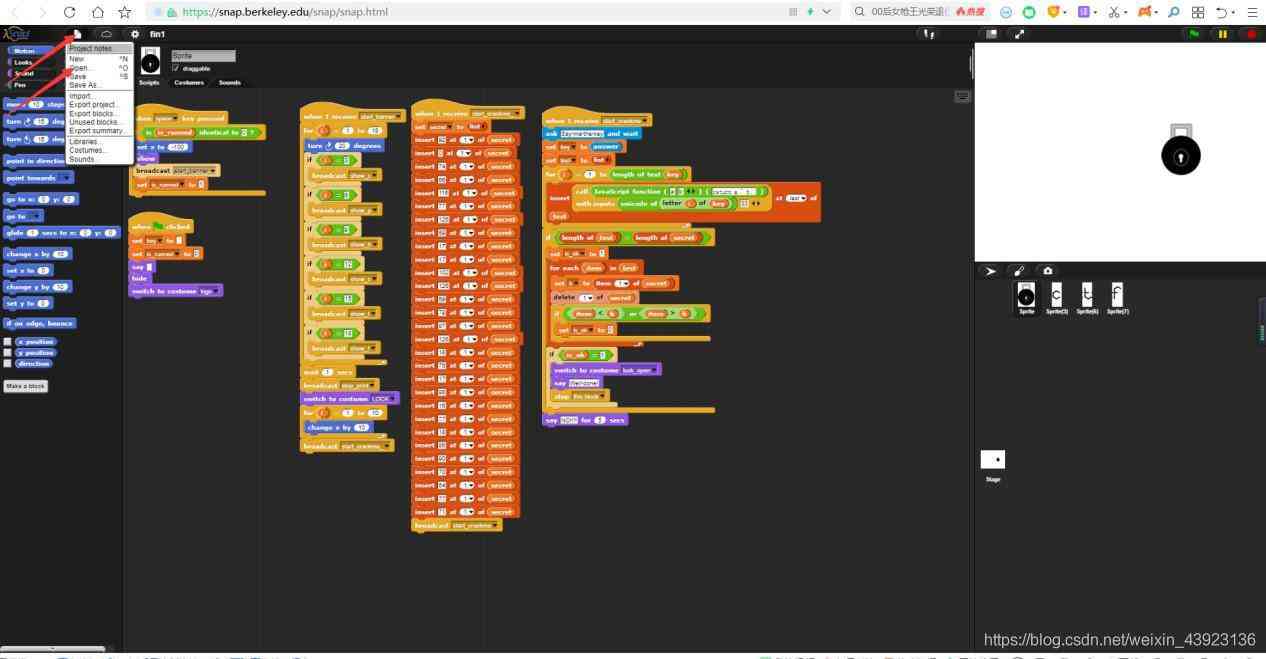Switch to the Scripts tab

click(x=148, y=82)
